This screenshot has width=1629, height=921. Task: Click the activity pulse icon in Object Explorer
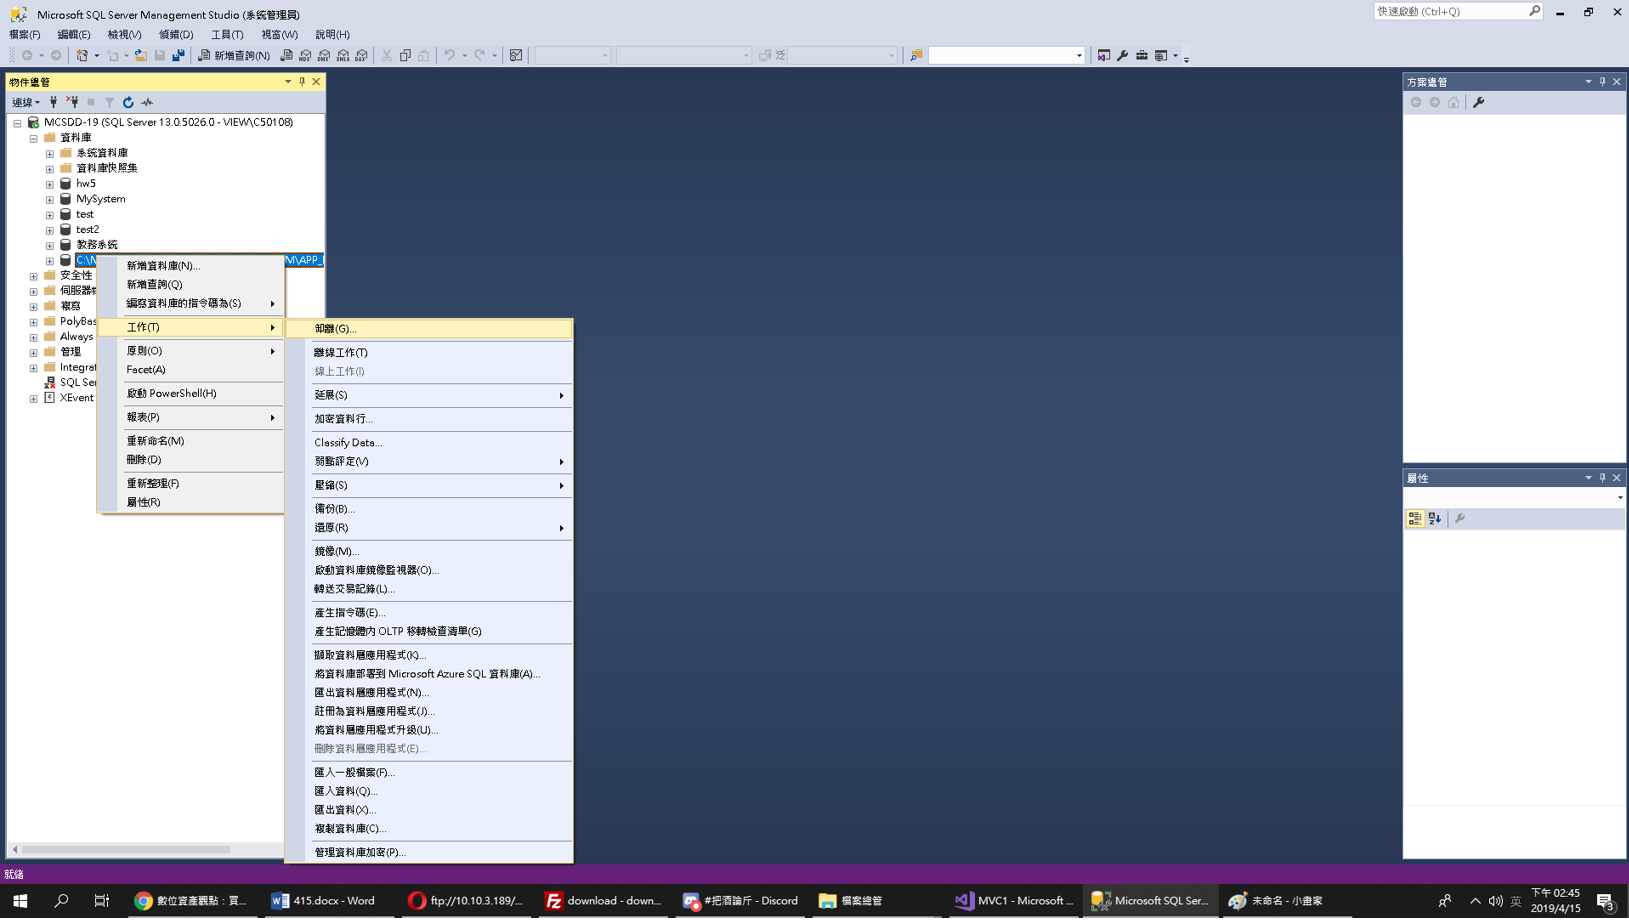[x=147, y=102]
